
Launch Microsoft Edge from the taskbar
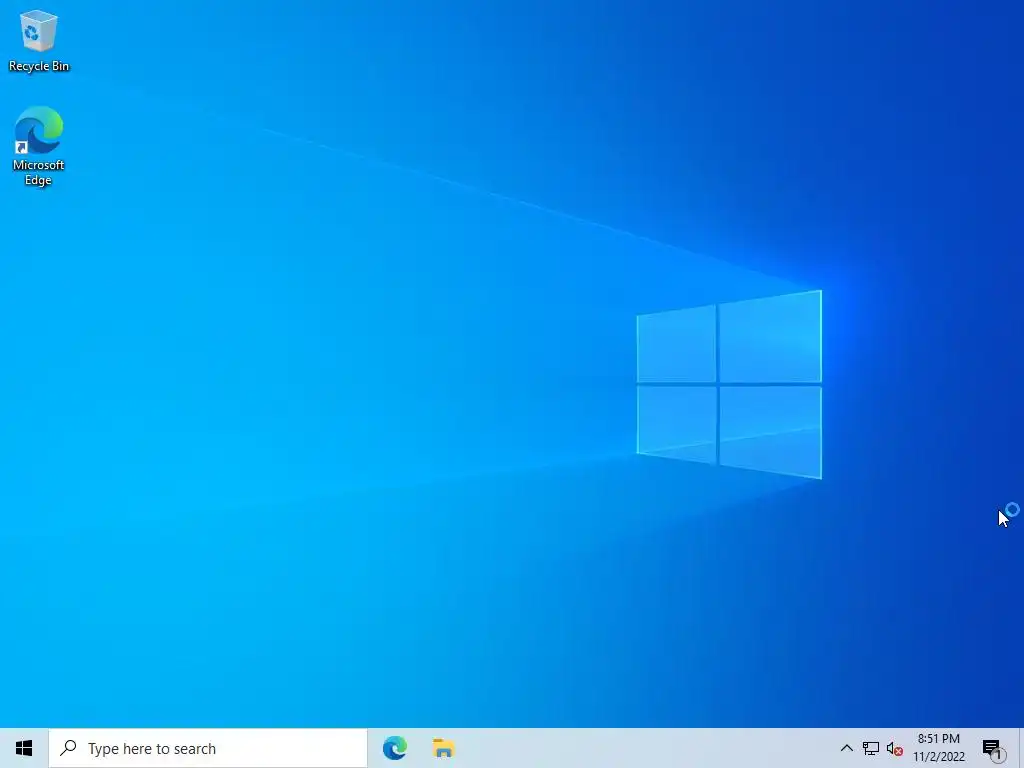(395, 748)
